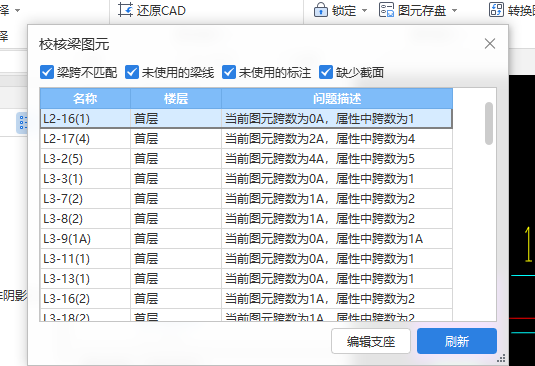Click the 锁定 text label
Viewport: 535px width, 366px height.
pos(344,11)
